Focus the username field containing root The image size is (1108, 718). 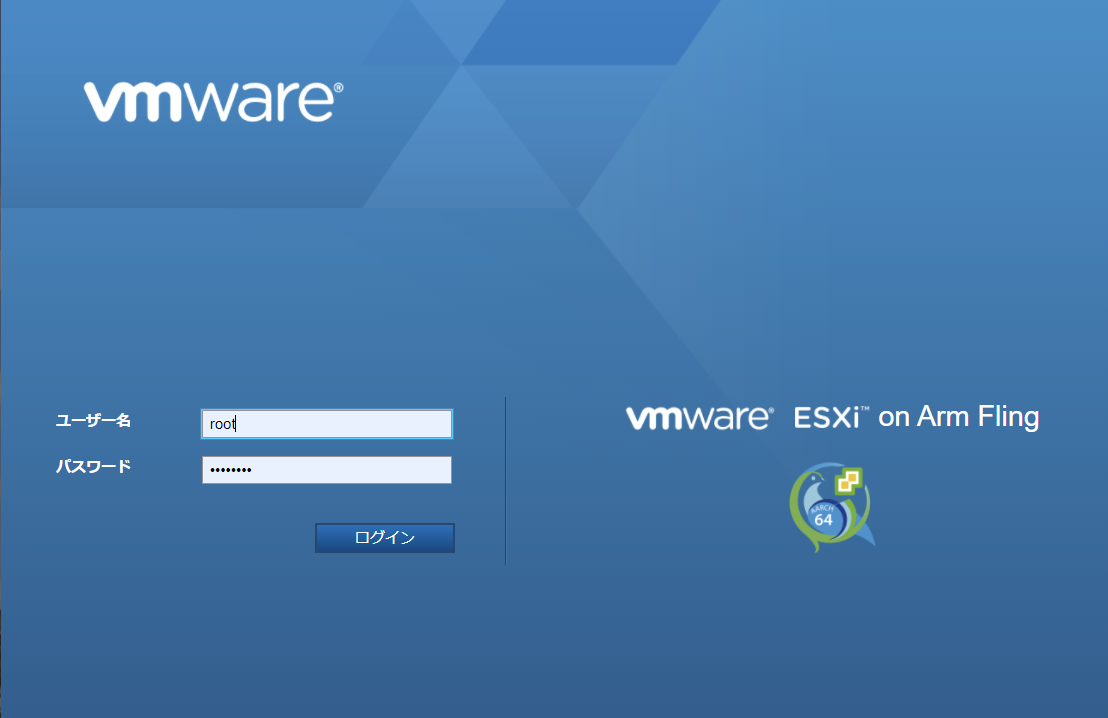point(326,424)
